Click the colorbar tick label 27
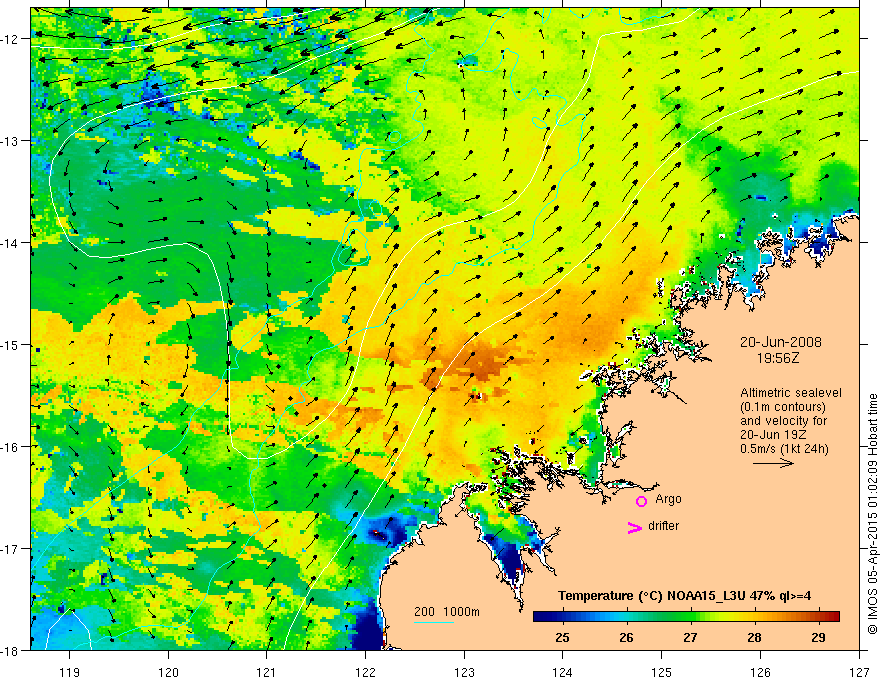Image resolution: width=880 pixels, height=680 pixels. 690,637
